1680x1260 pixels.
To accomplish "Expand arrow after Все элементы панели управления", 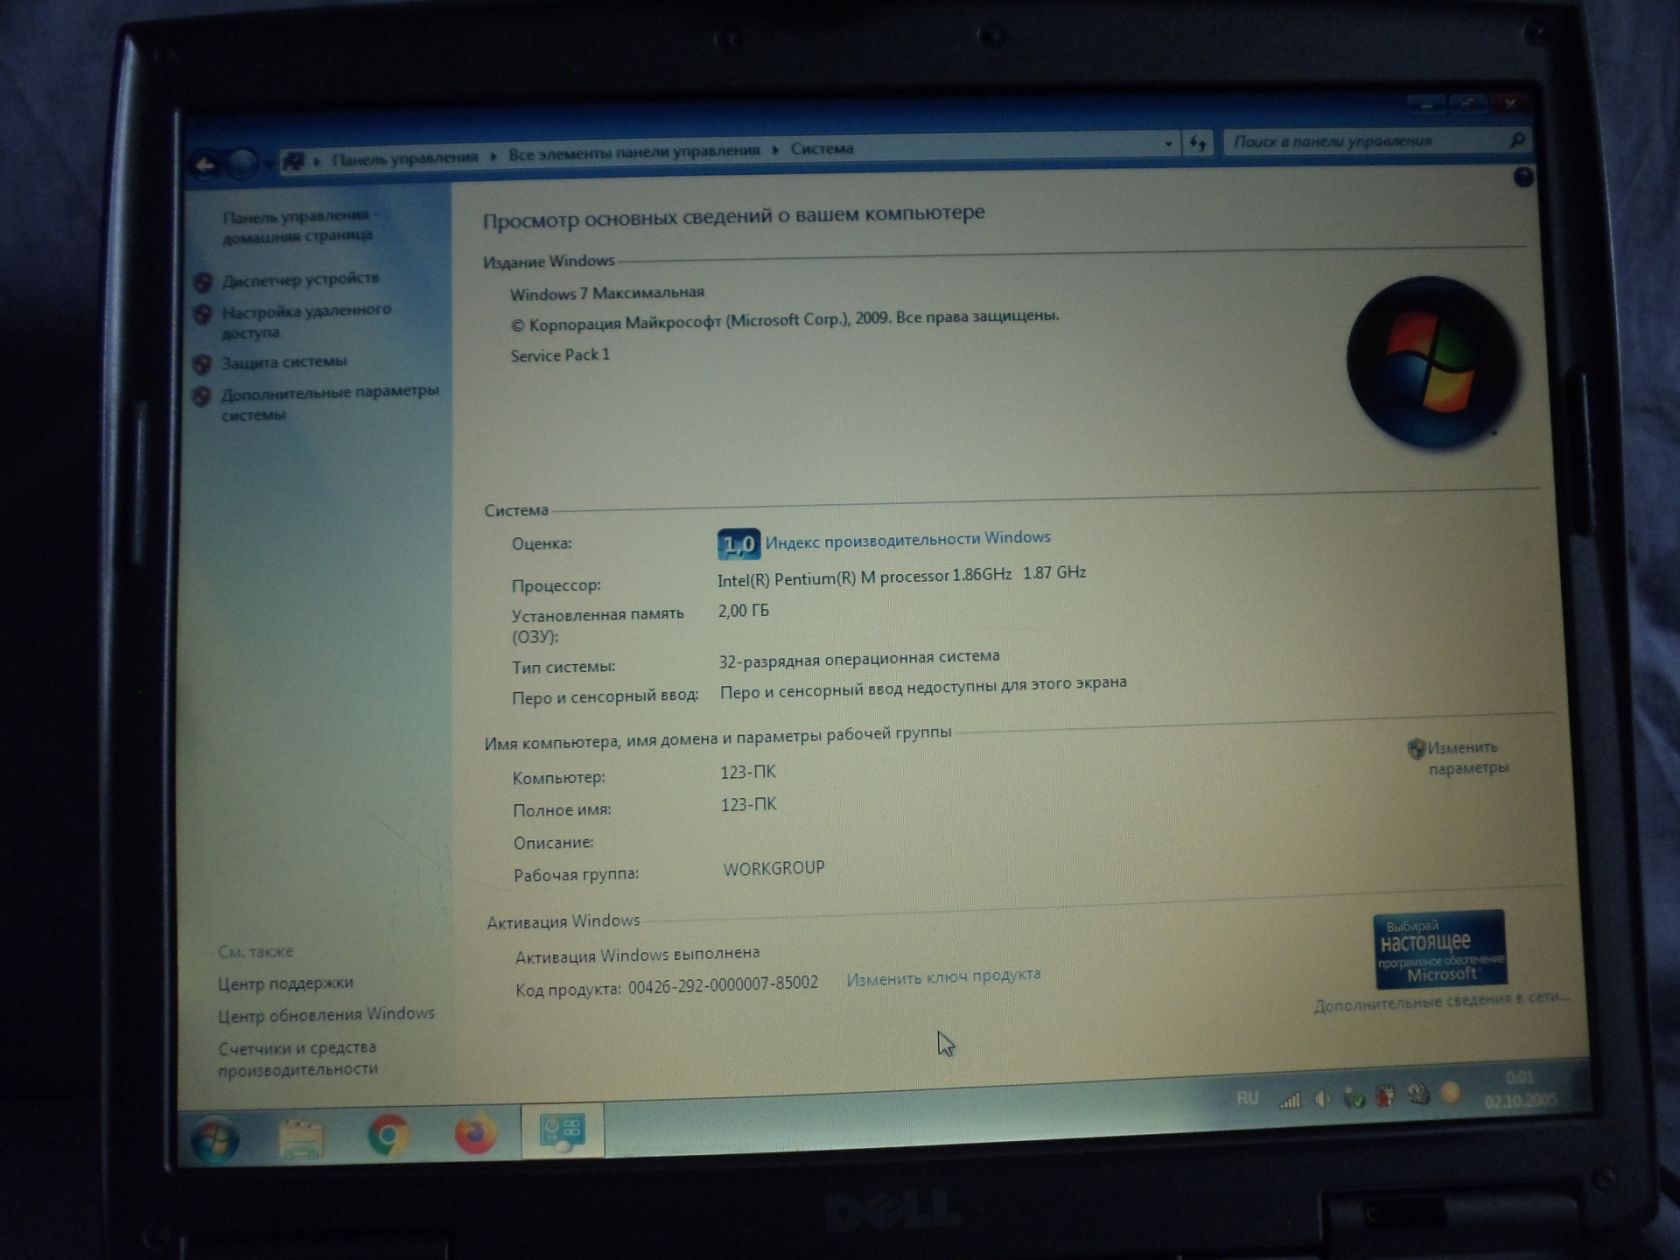I will point(775,150).
